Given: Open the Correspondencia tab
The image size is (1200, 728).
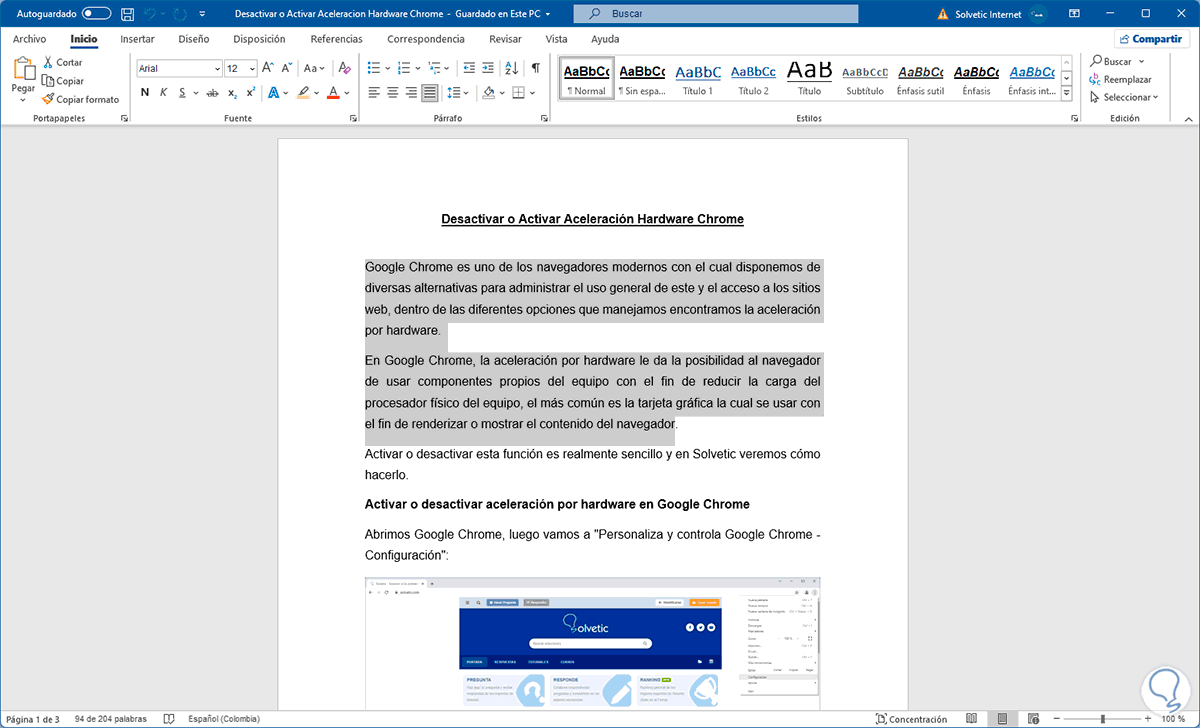Looking at the screenshot, I should point(426,39).
